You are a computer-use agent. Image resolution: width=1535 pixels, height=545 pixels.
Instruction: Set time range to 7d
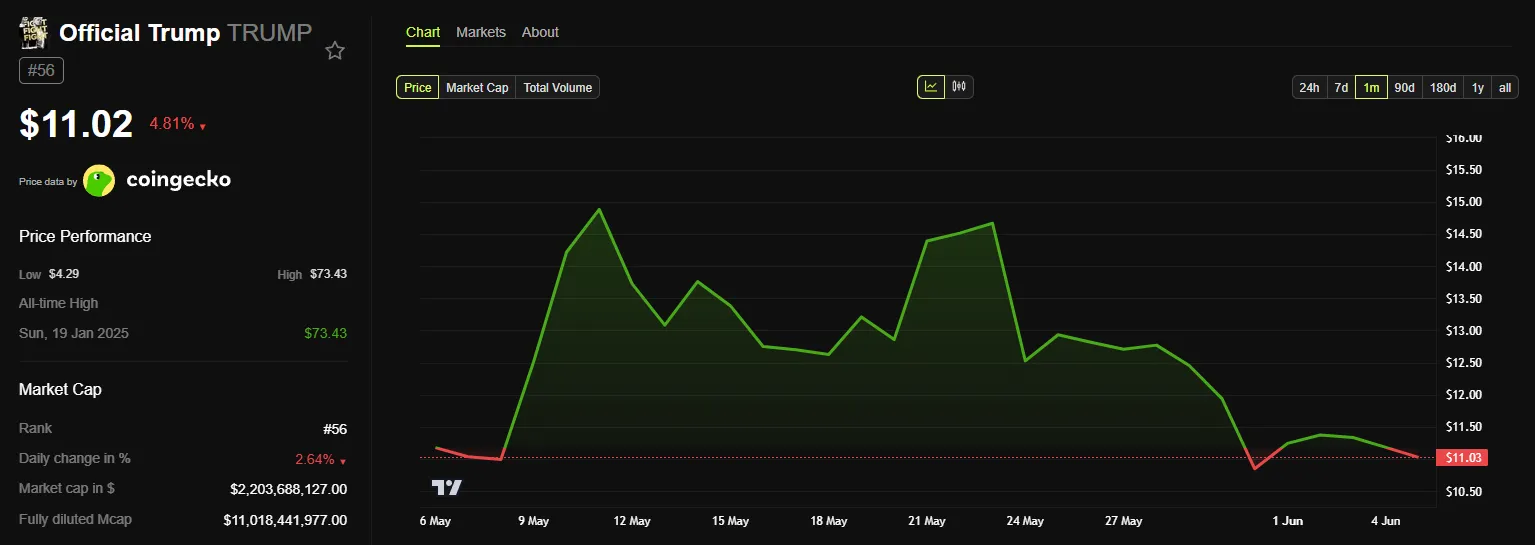click(x=1341, y=88)
